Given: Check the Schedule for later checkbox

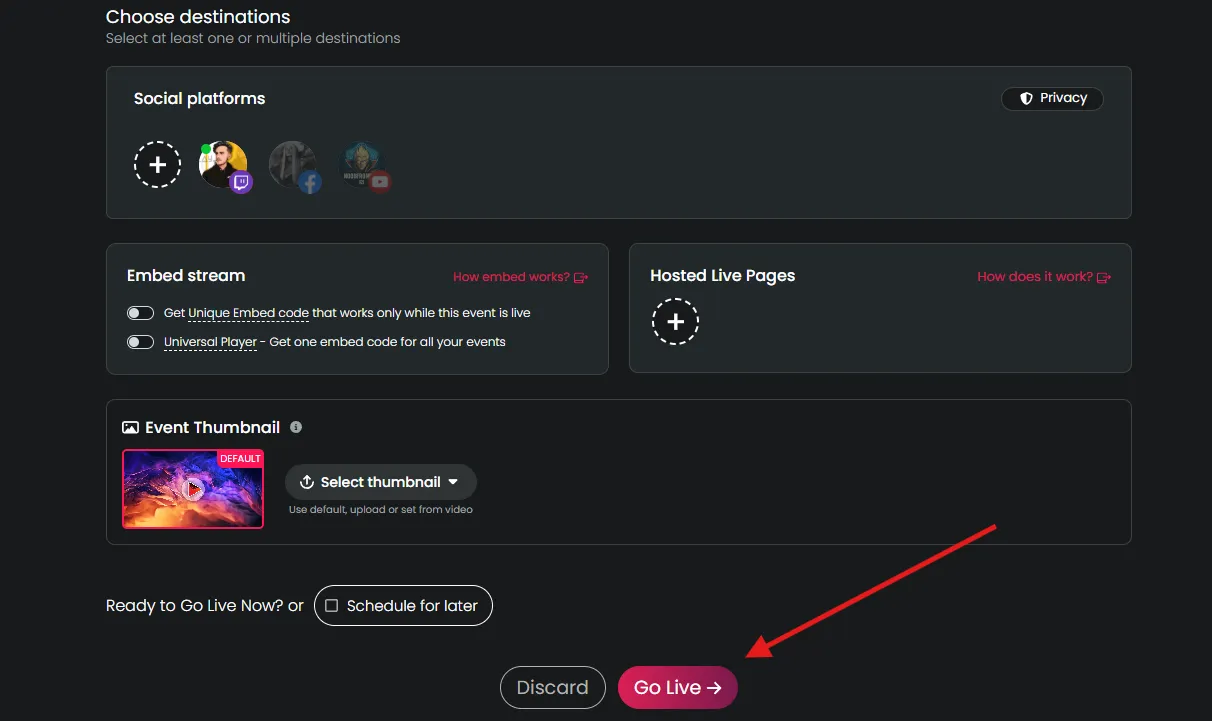Looking at the screenshot, I should click(x=332, y=606).
